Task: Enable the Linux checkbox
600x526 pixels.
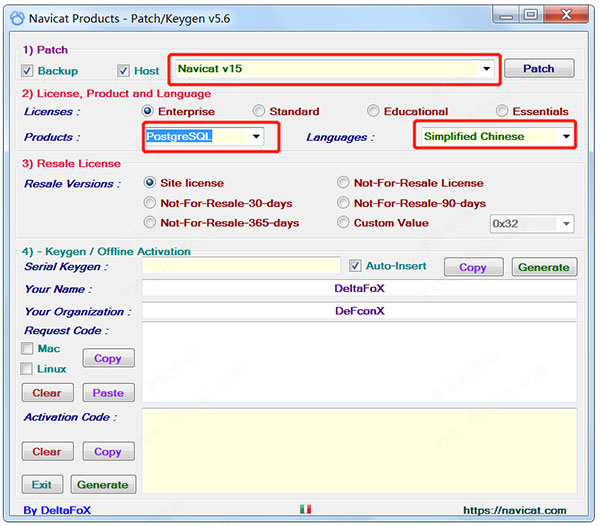Action: (x=26, y=369)
